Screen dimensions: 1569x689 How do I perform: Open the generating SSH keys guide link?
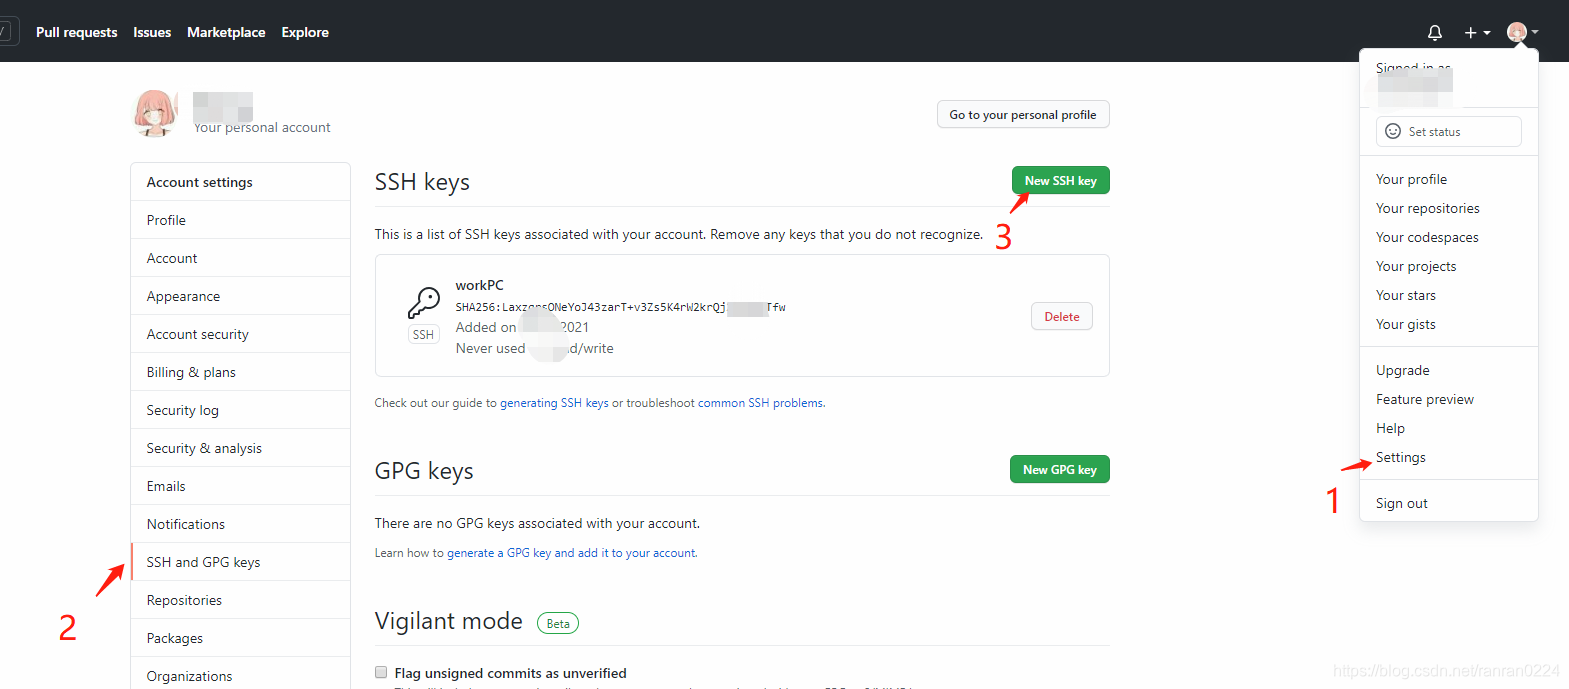pos(554,403)
